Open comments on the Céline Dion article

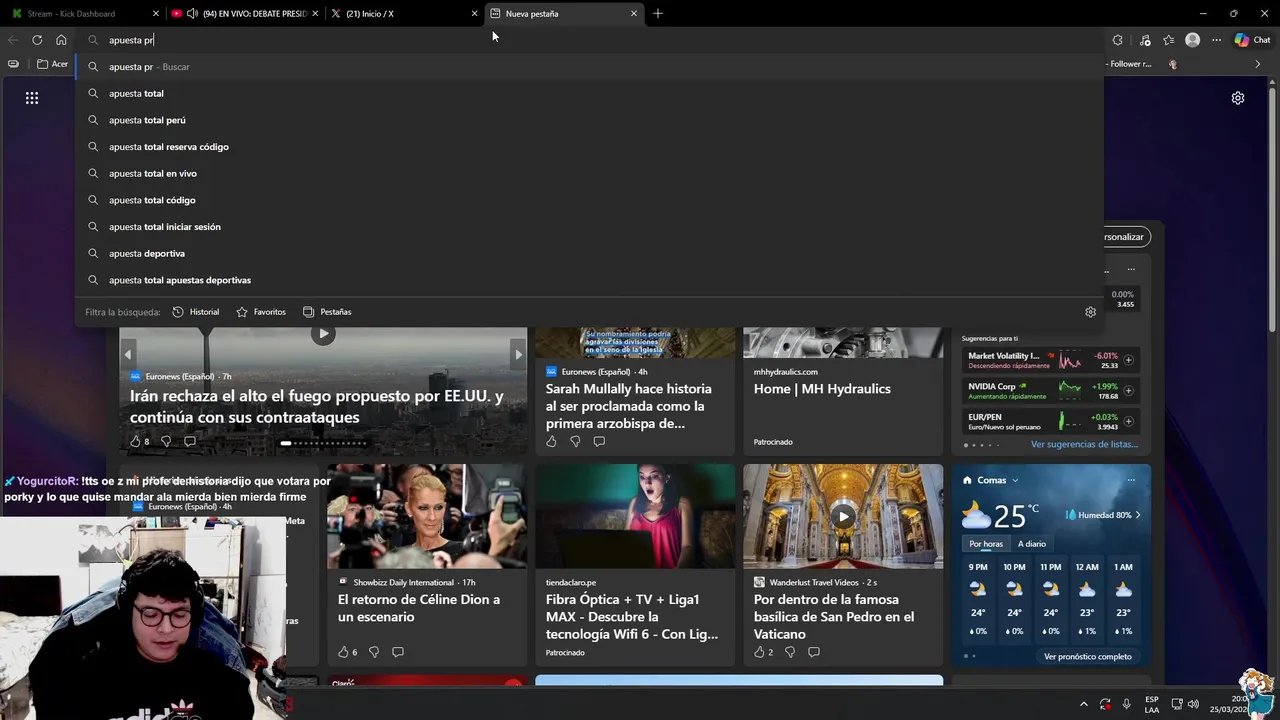(398, 652)
